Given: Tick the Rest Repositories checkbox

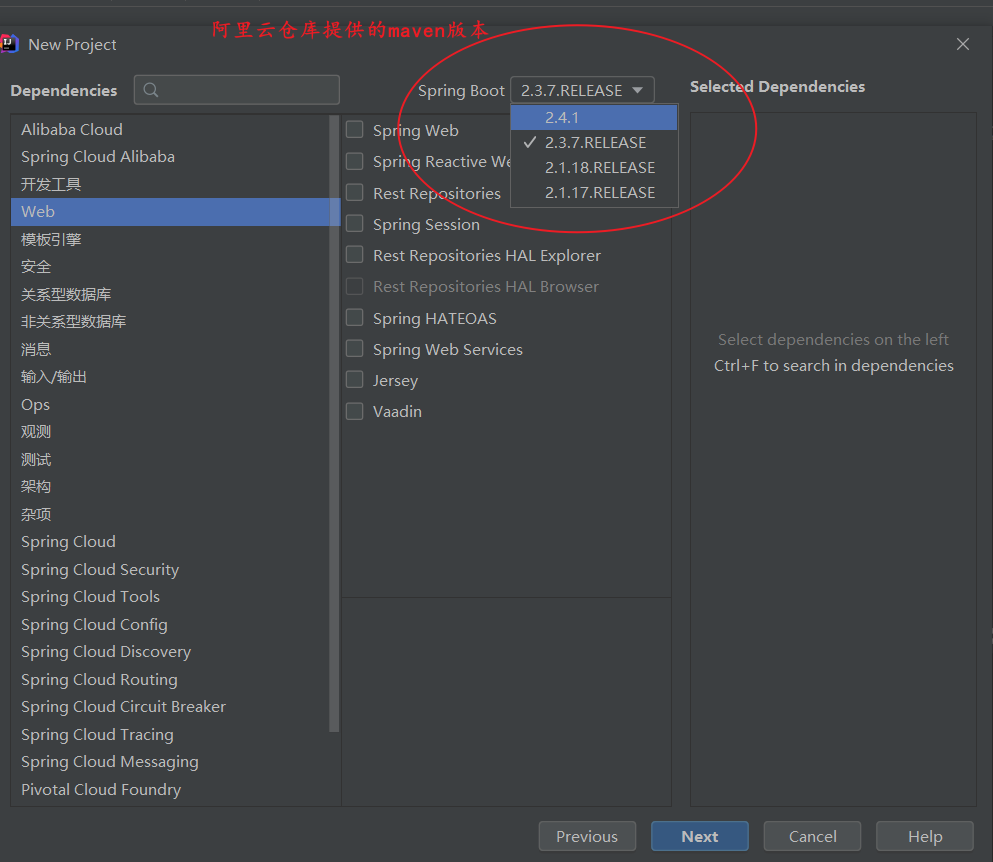Looking at the screenshot, I should click(x=355, y=193).
